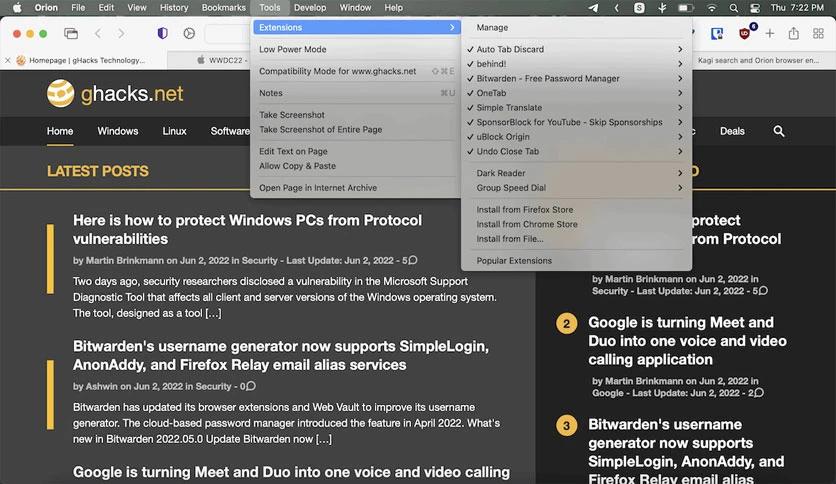
Task: Choose Take Screenshot of Entire Page
Action: [x=356, y=130]
